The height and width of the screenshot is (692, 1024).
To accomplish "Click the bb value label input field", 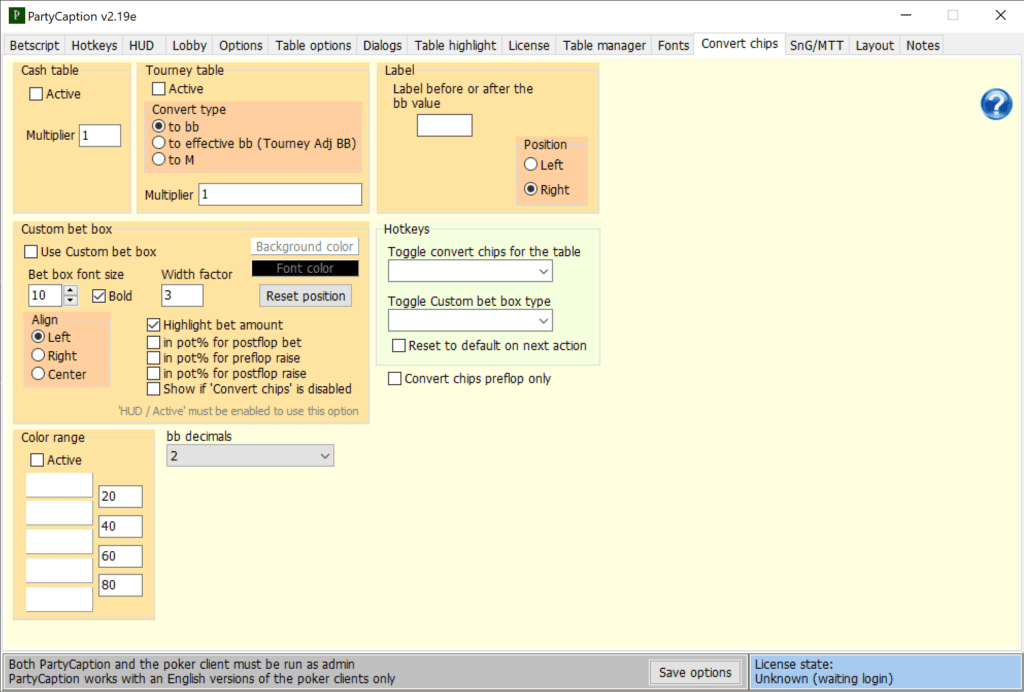I will point(444,125).
